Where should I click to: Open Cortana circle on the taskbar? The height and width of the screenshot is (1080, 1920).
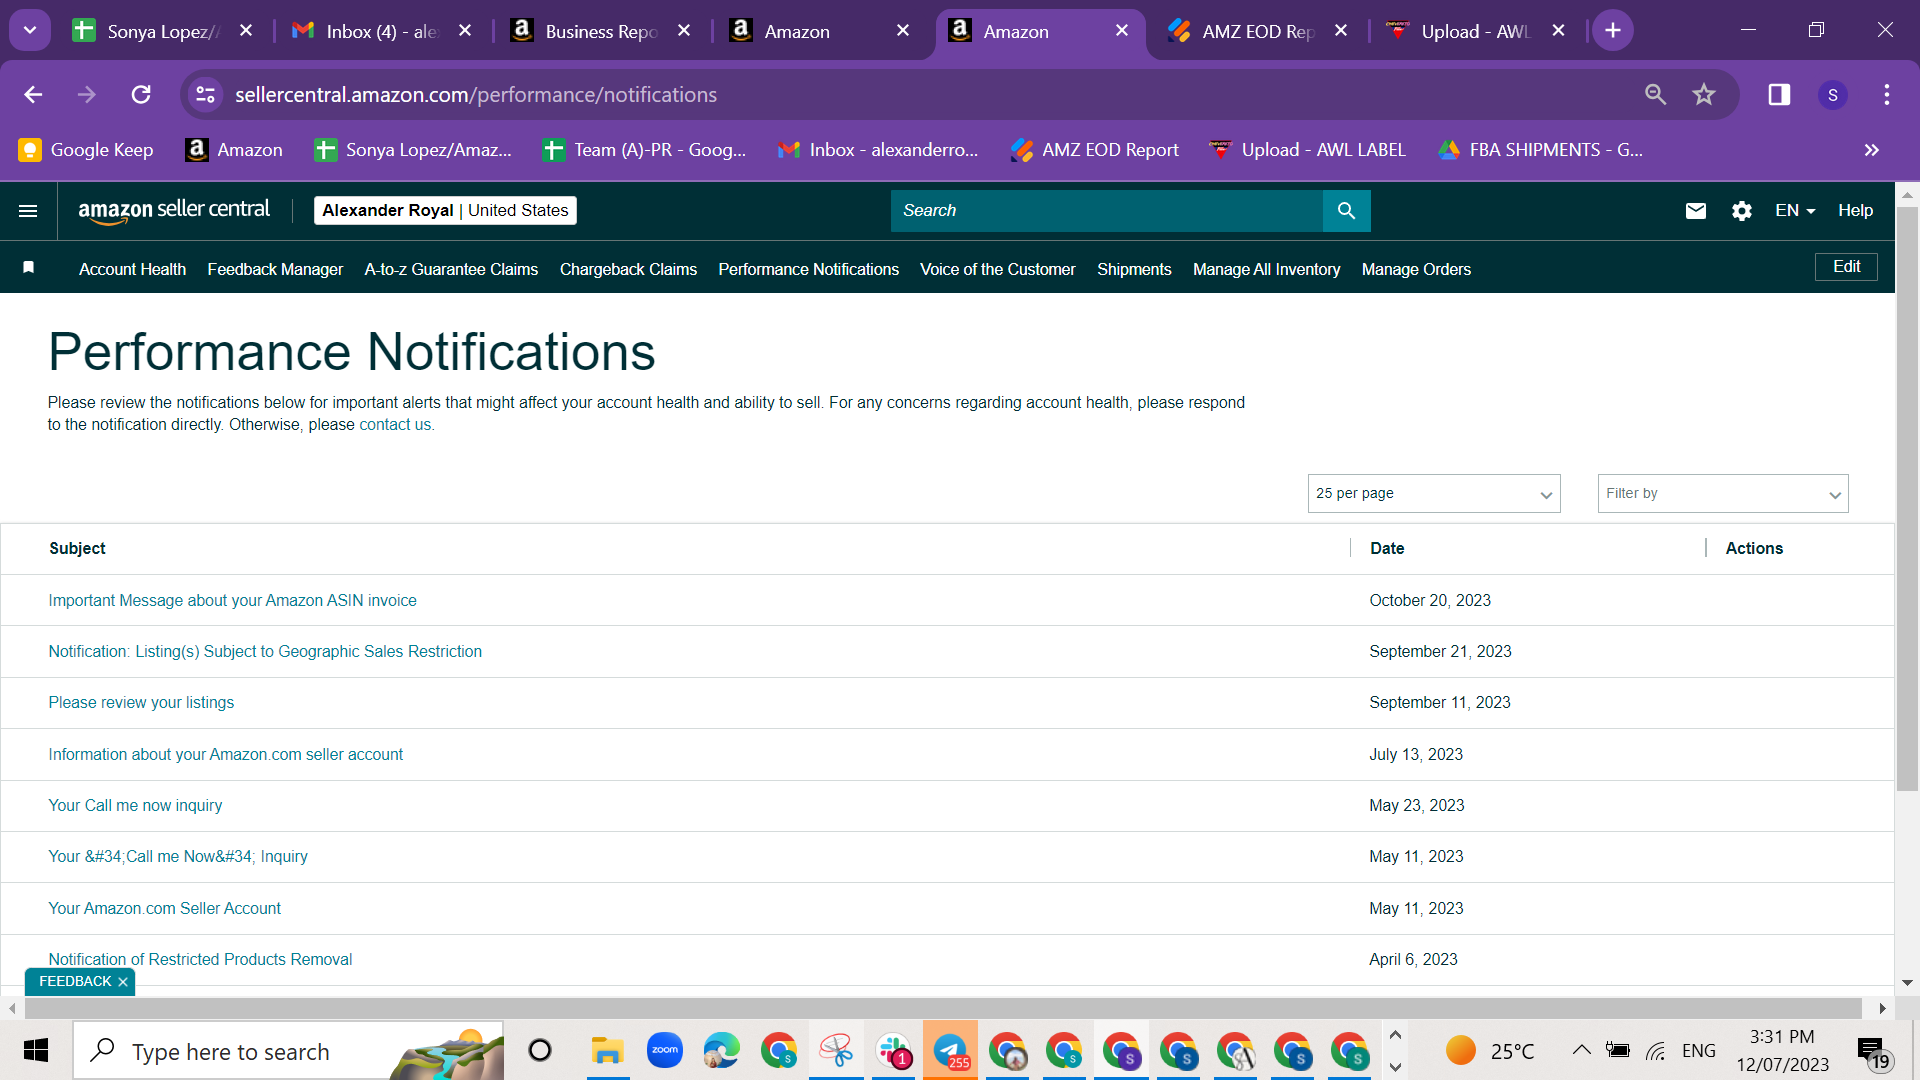[539, 1051]
